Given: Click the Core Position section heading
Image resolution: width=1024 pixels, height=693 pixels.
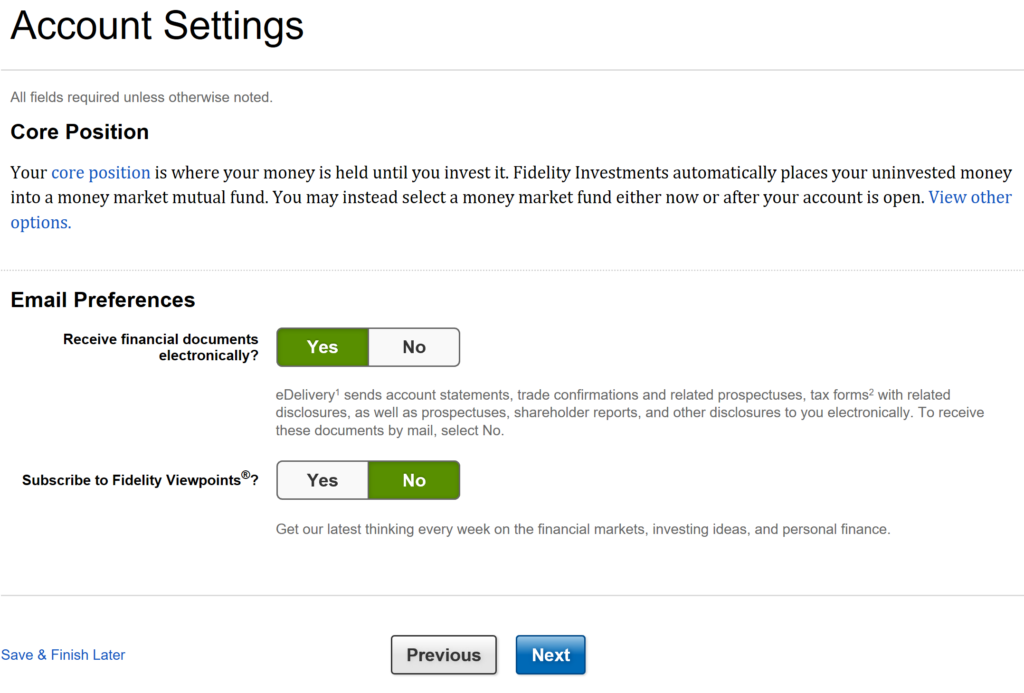Looking at the screenshot, I should [x=80, y=132].
